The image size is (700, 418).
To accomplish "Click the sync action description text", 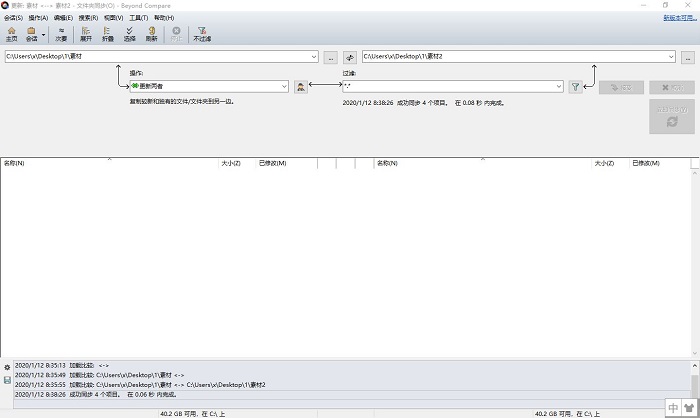I will coord(182,102).
